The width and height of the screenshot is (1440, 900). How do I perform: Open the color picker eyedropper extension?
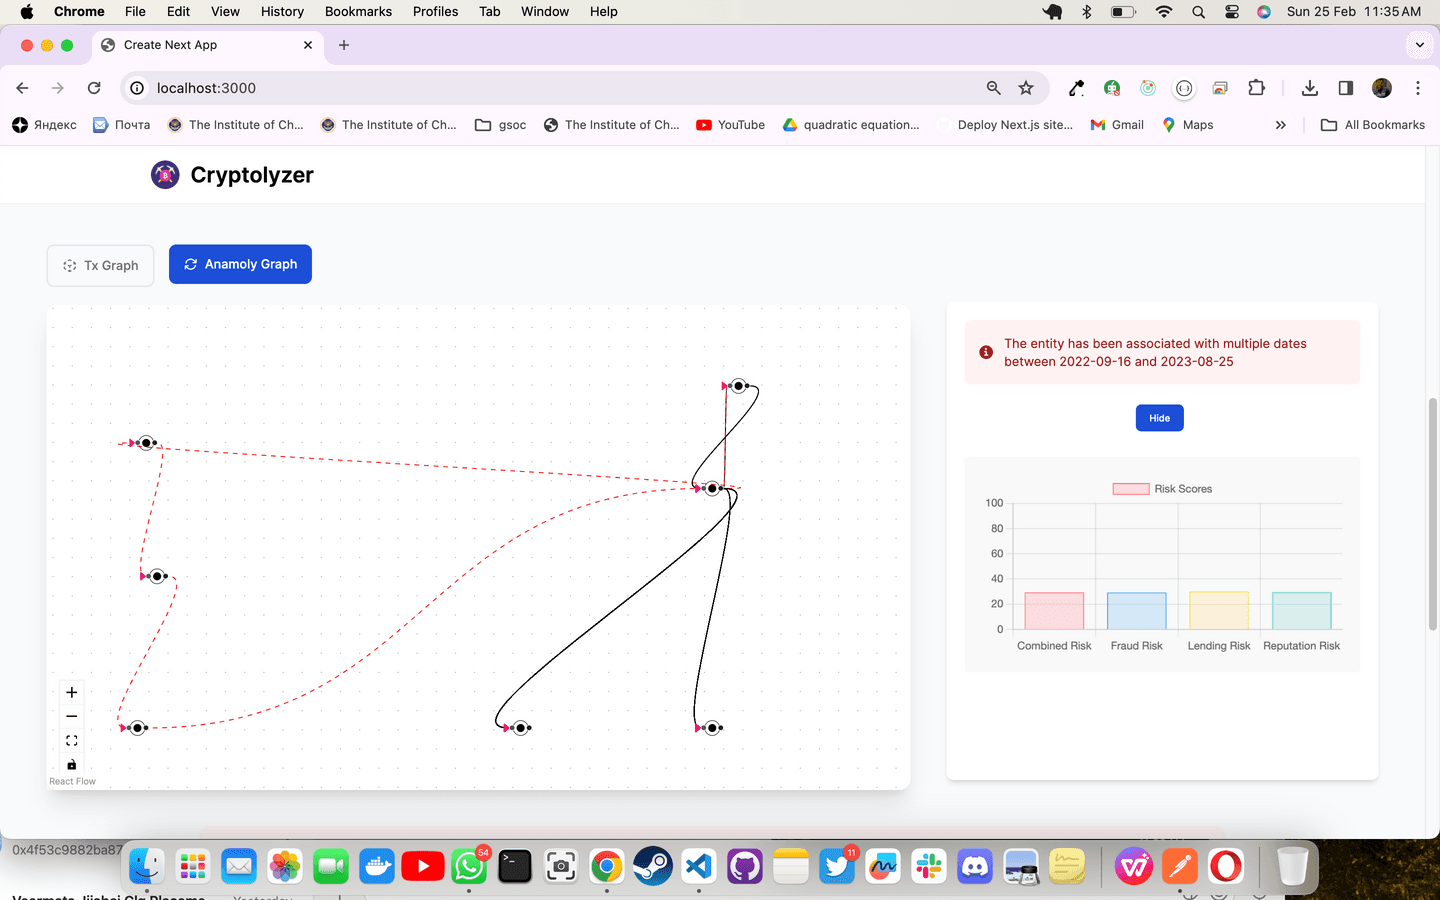coord(1076,88)
